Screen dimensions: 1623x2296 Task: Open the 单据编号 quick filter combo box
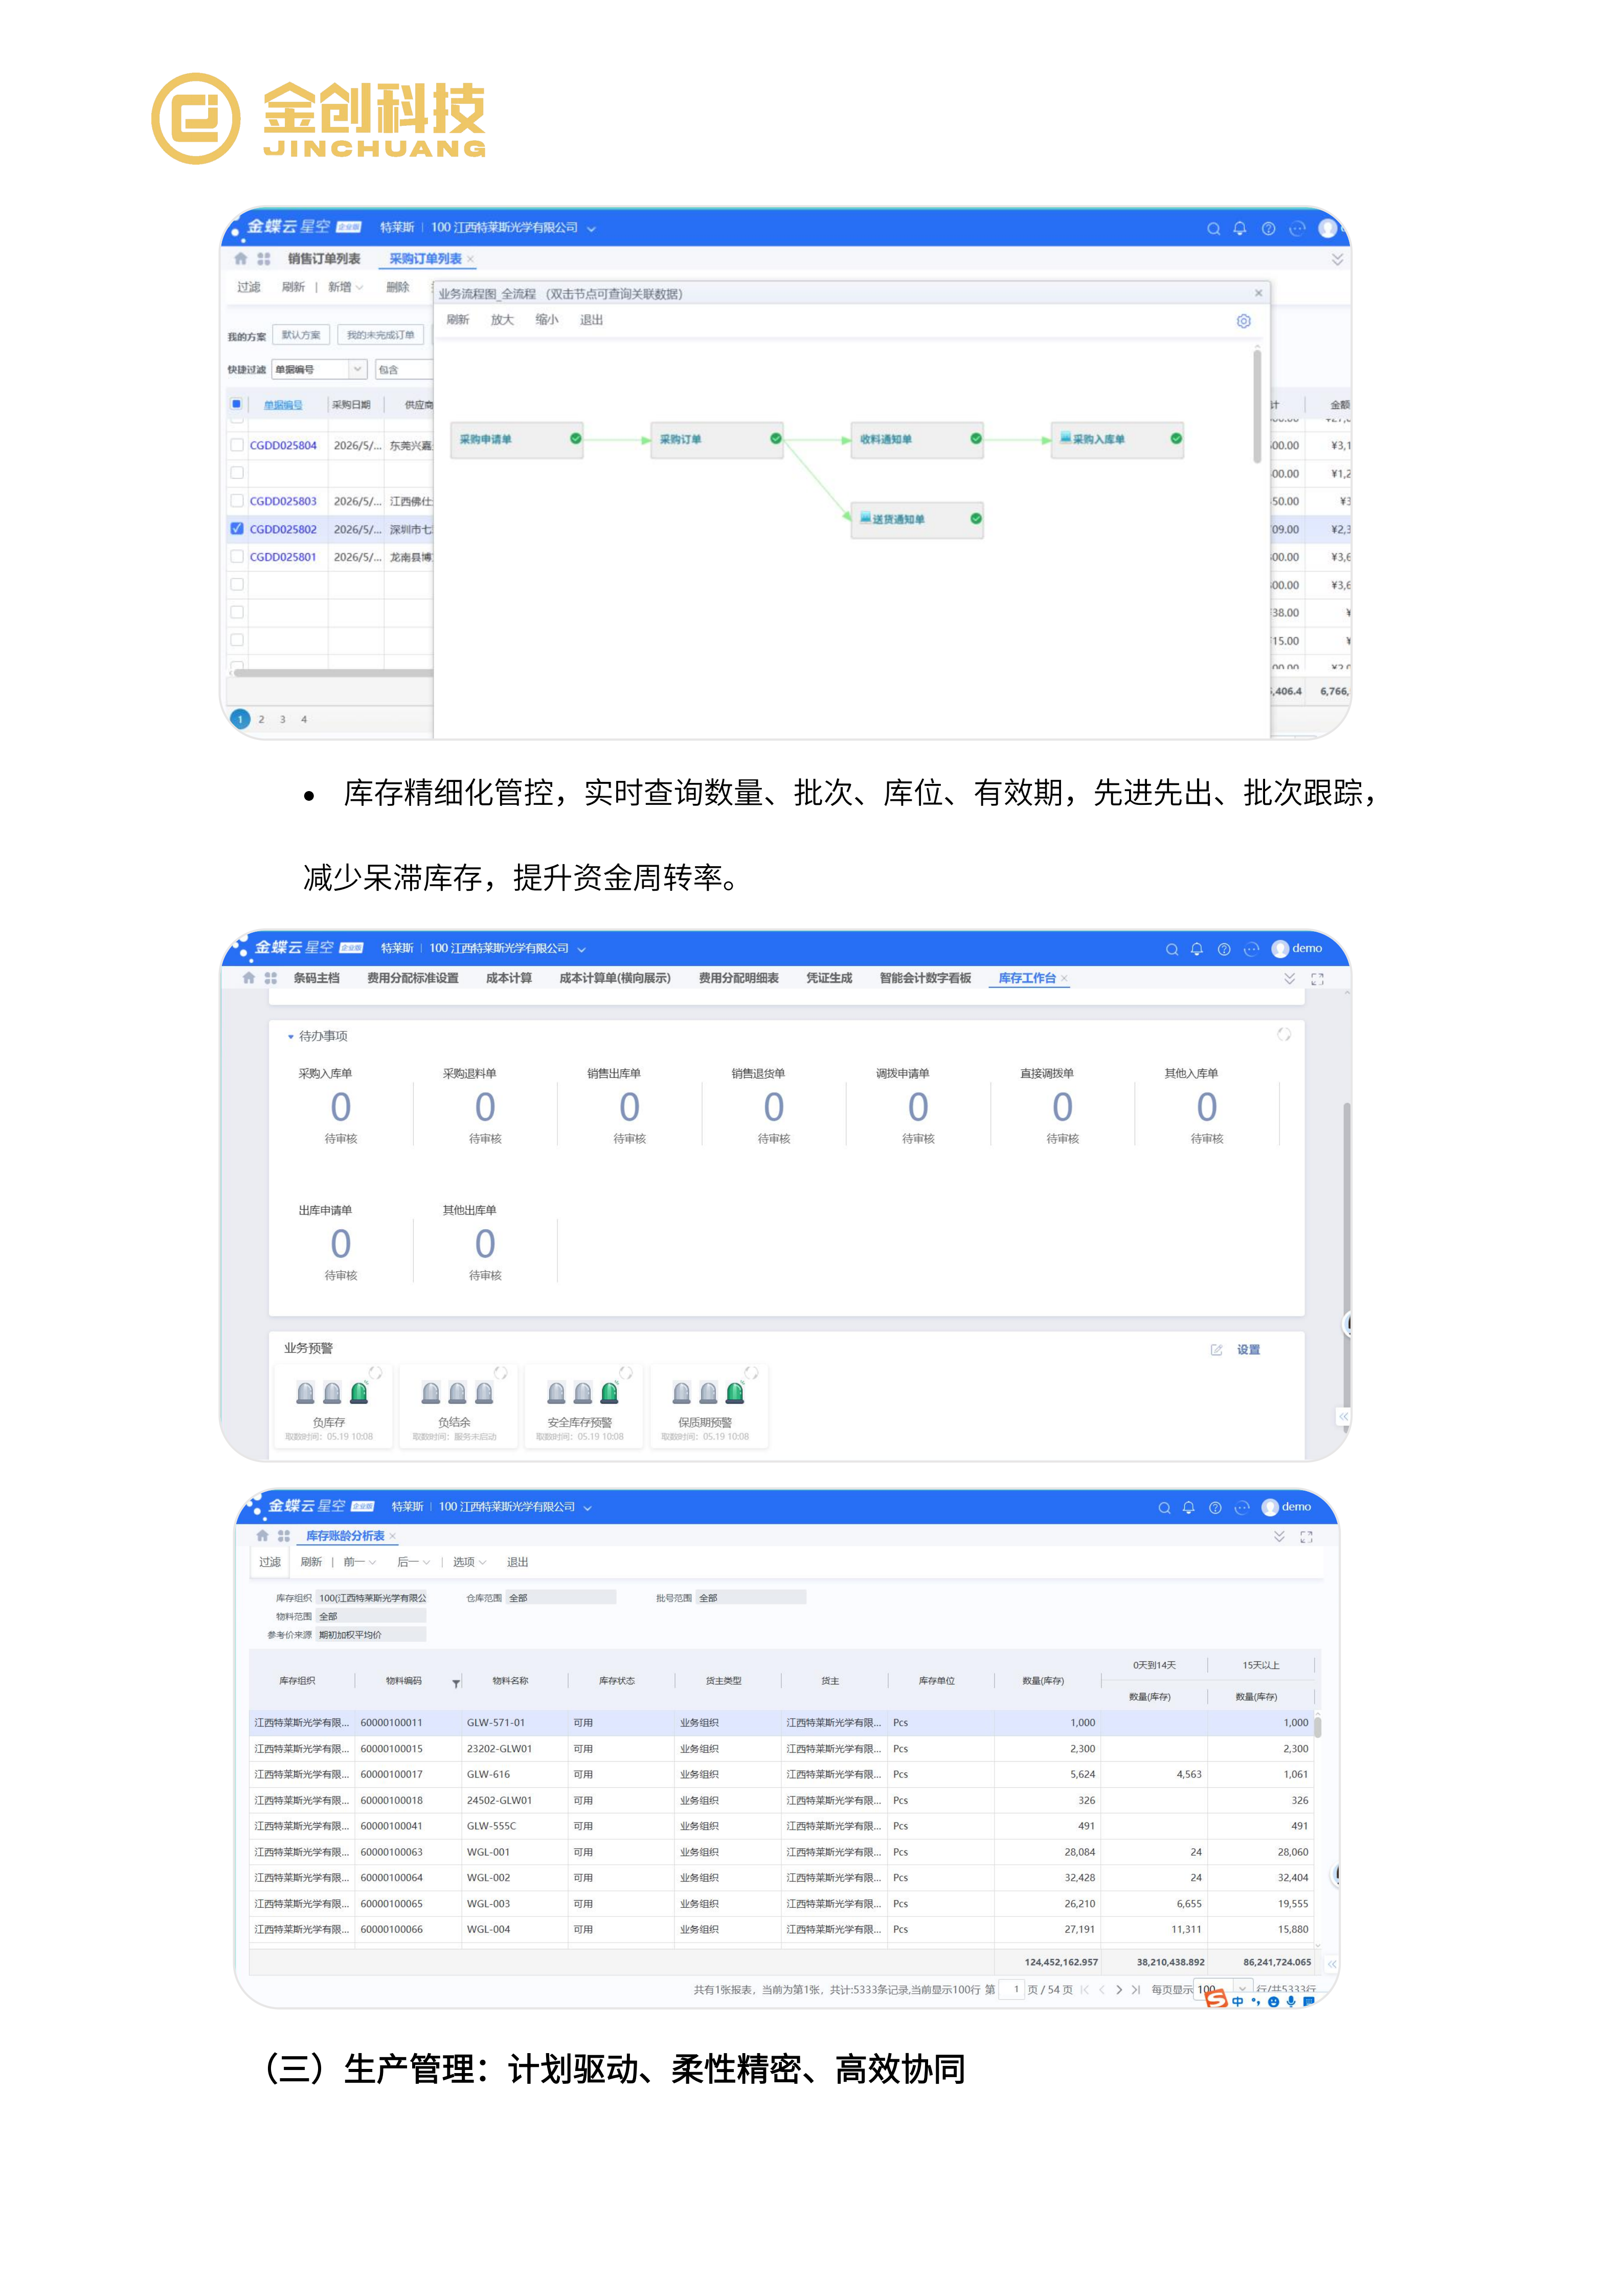pos(320,370)
